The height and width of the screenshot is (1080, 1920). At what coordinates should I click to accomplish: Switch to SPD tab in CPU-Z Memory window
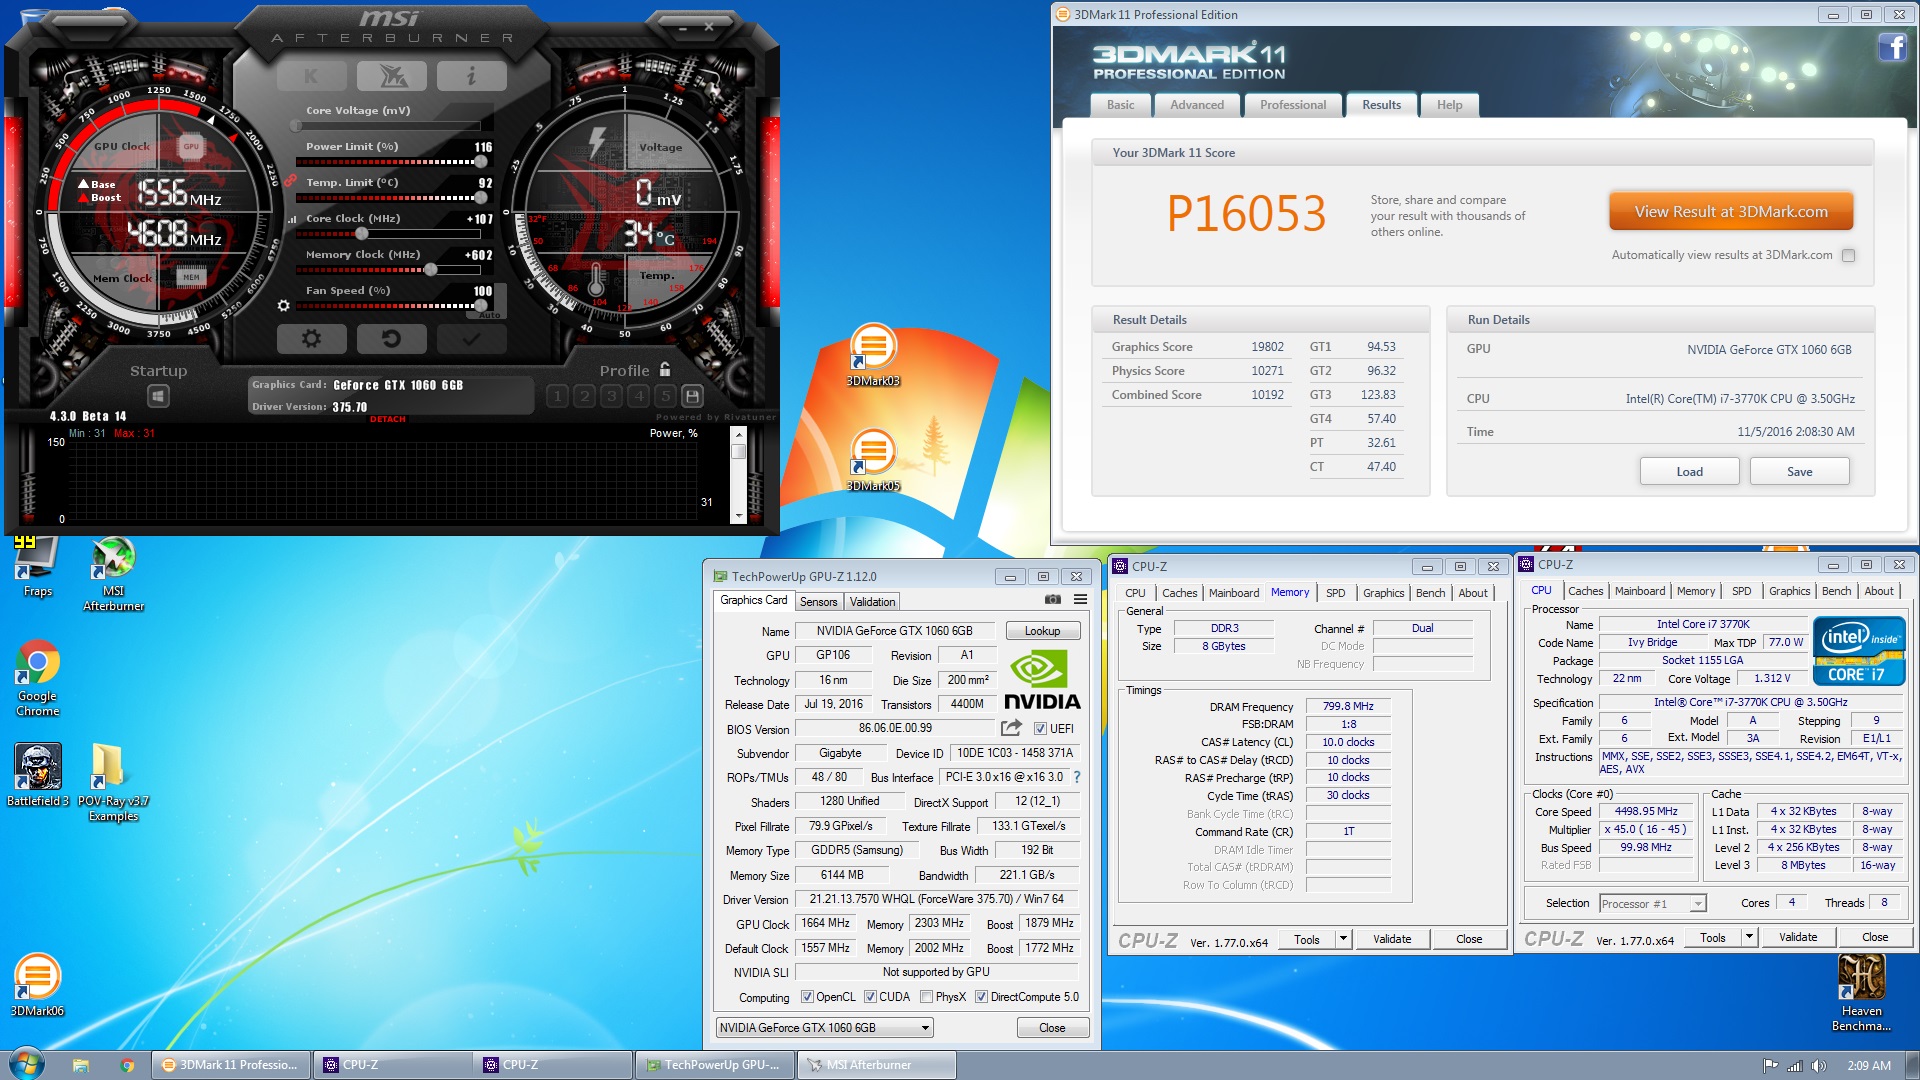1335,593
